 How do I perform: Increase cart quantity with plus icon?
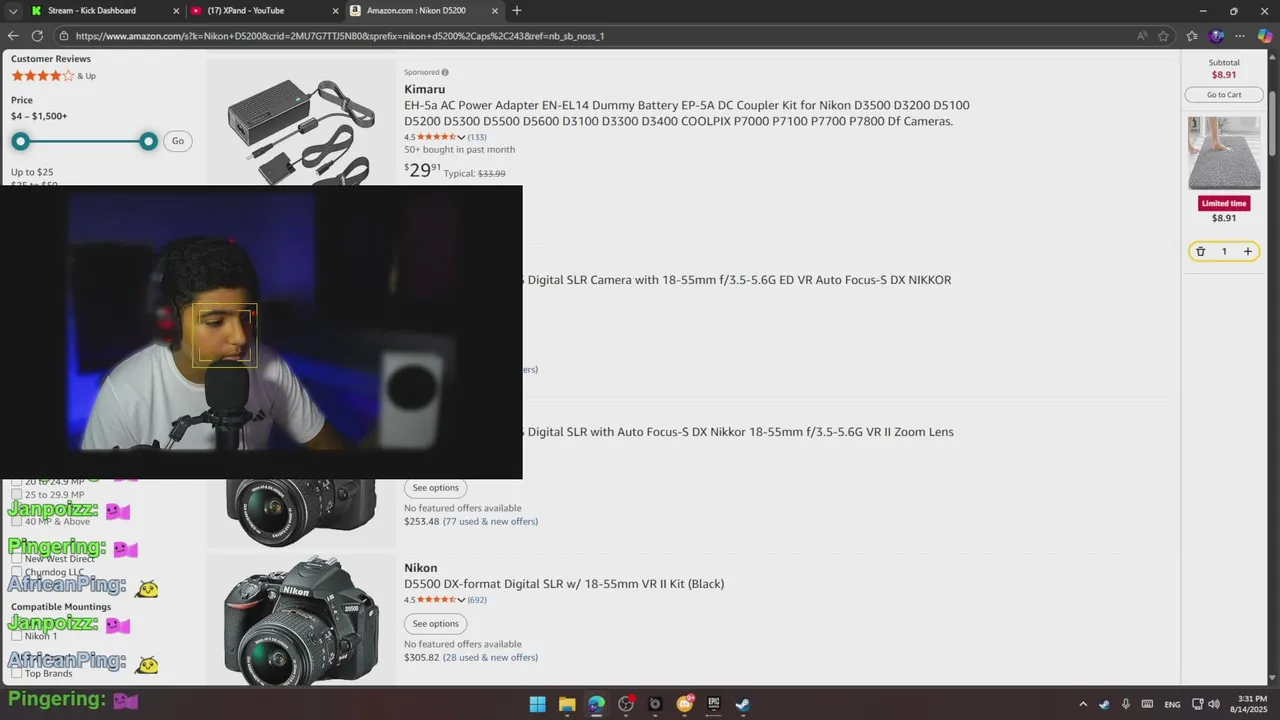point(1247,251)
